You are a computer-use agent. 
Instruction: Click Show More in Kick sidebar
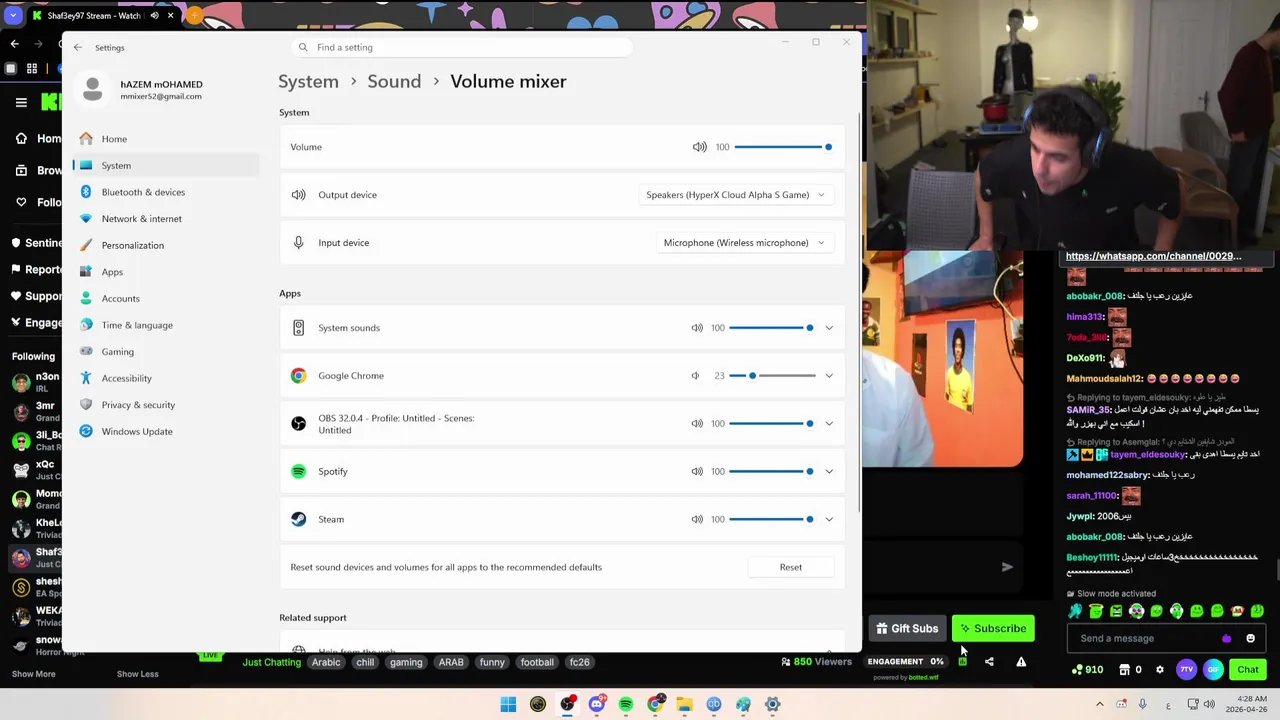pyautogui.click(x=33, y=674)
